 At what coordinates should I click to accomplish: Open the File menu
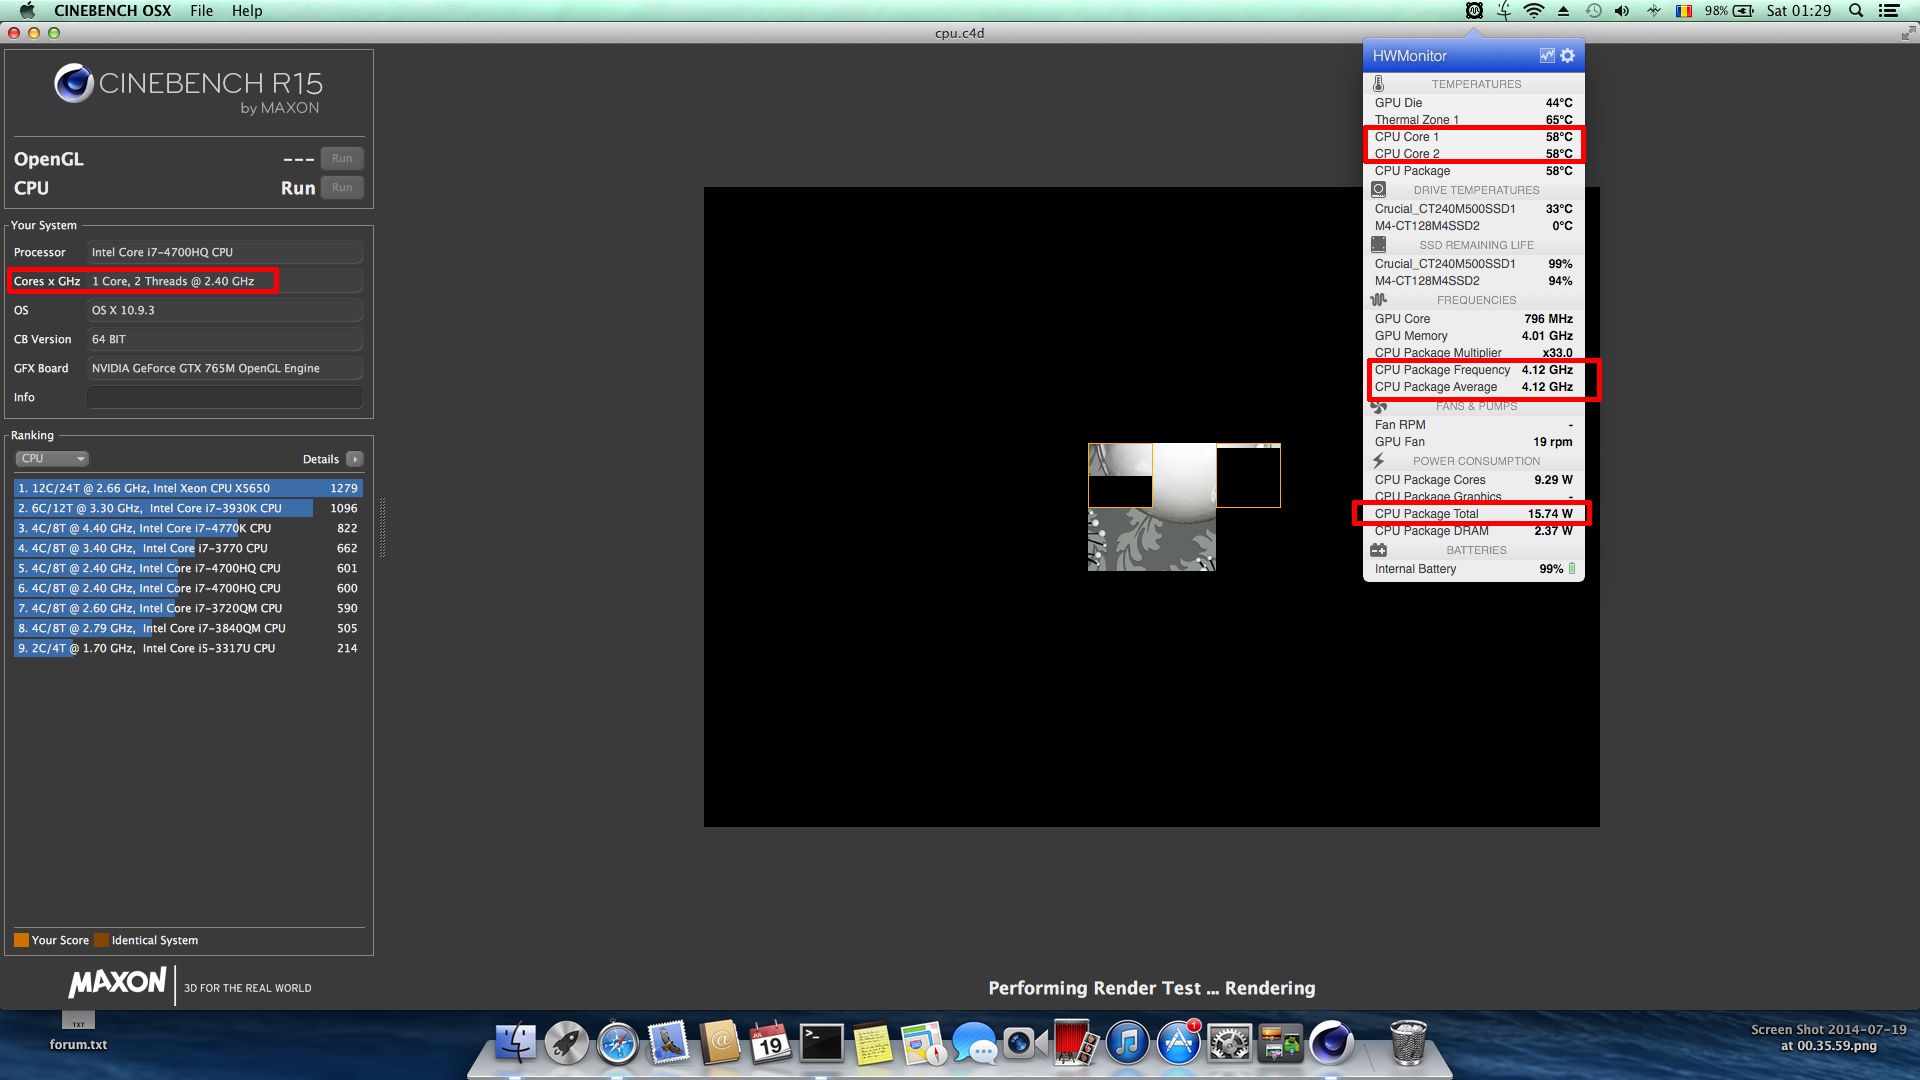[201, 11]
